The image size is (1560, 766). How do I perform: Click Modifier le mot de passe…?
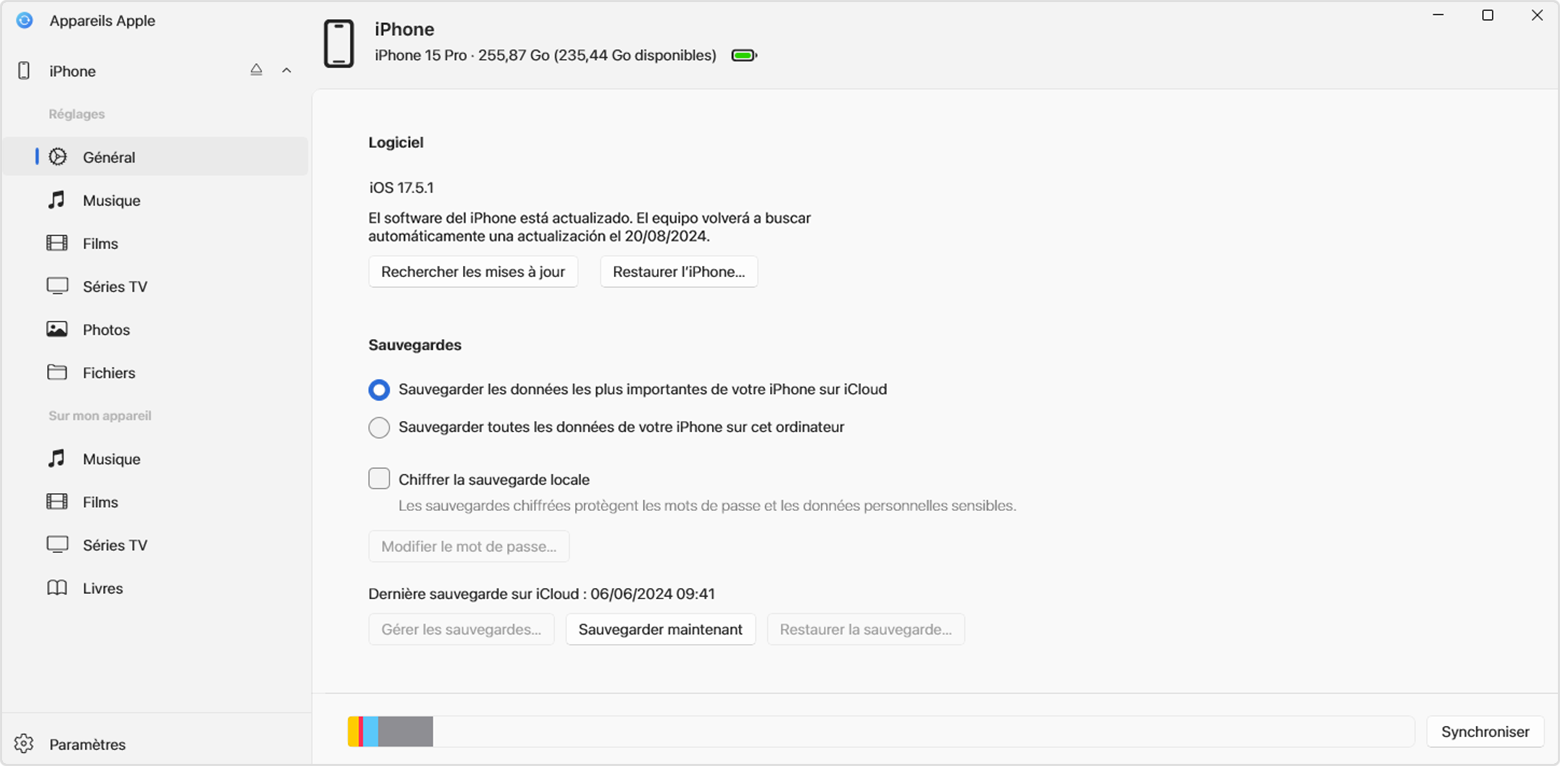point(469,547)
